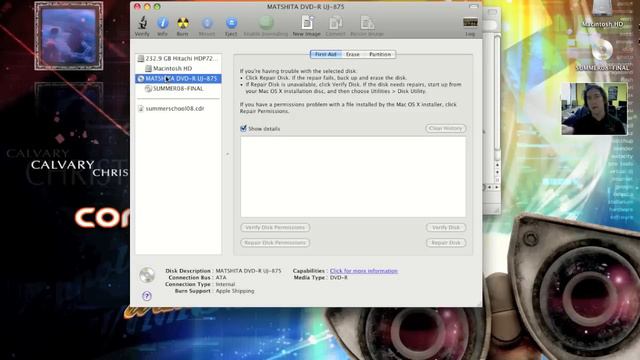This screenshot has height=360, width=640.
Task: Click the Repair Disk button
Action: point(446,243)
